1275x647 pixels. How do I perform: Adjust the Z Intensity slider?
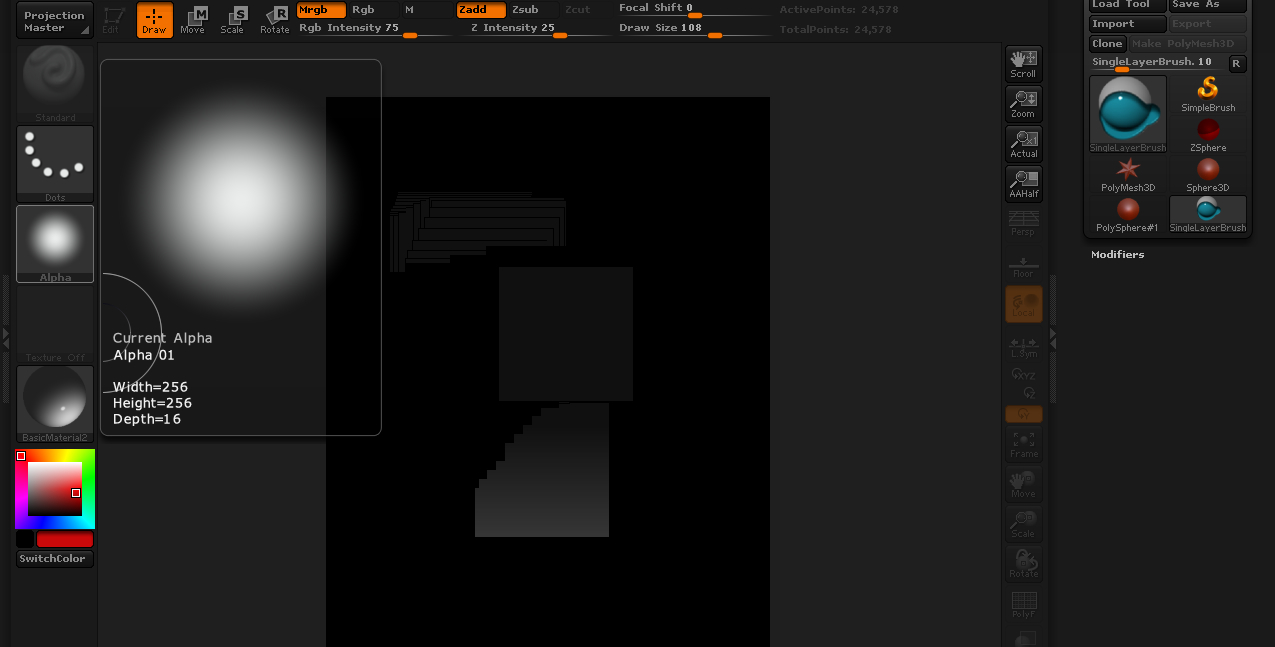point(533,29)
